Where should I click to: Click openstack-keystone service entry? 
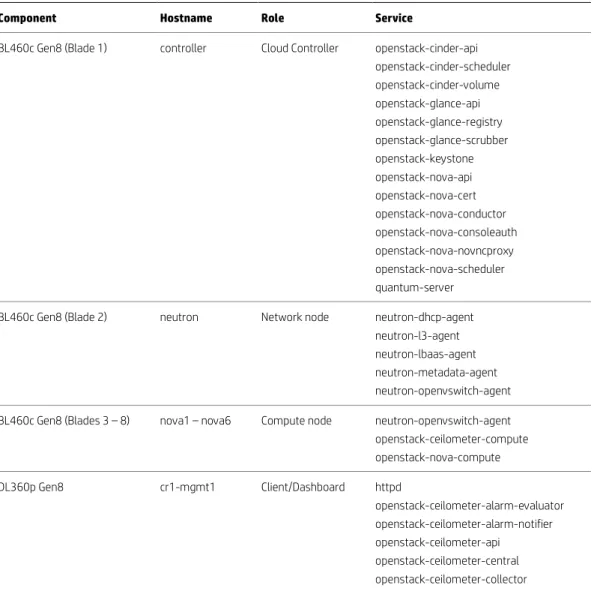coord(424,159)
